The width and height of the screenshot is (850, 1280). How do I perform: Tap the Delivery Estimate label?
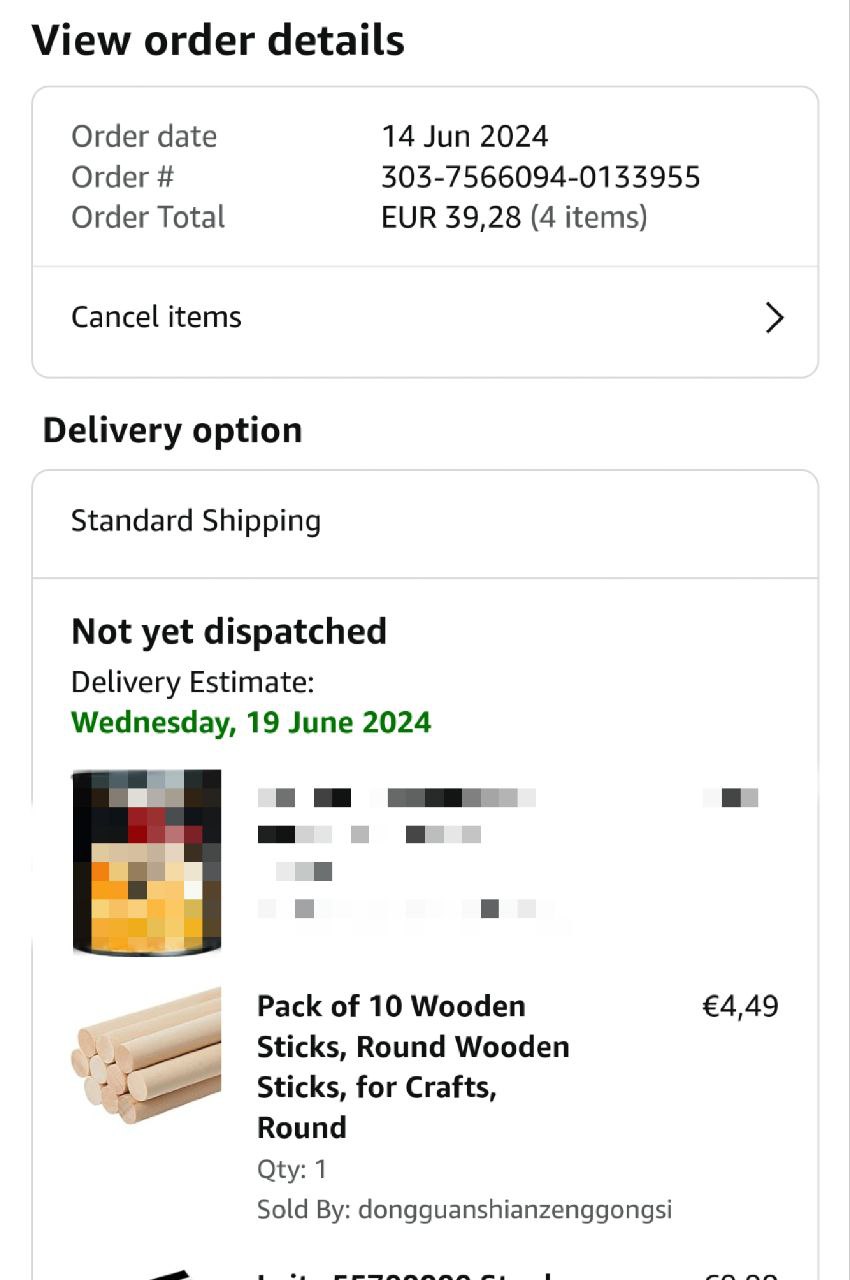click(x=192, y=683)
